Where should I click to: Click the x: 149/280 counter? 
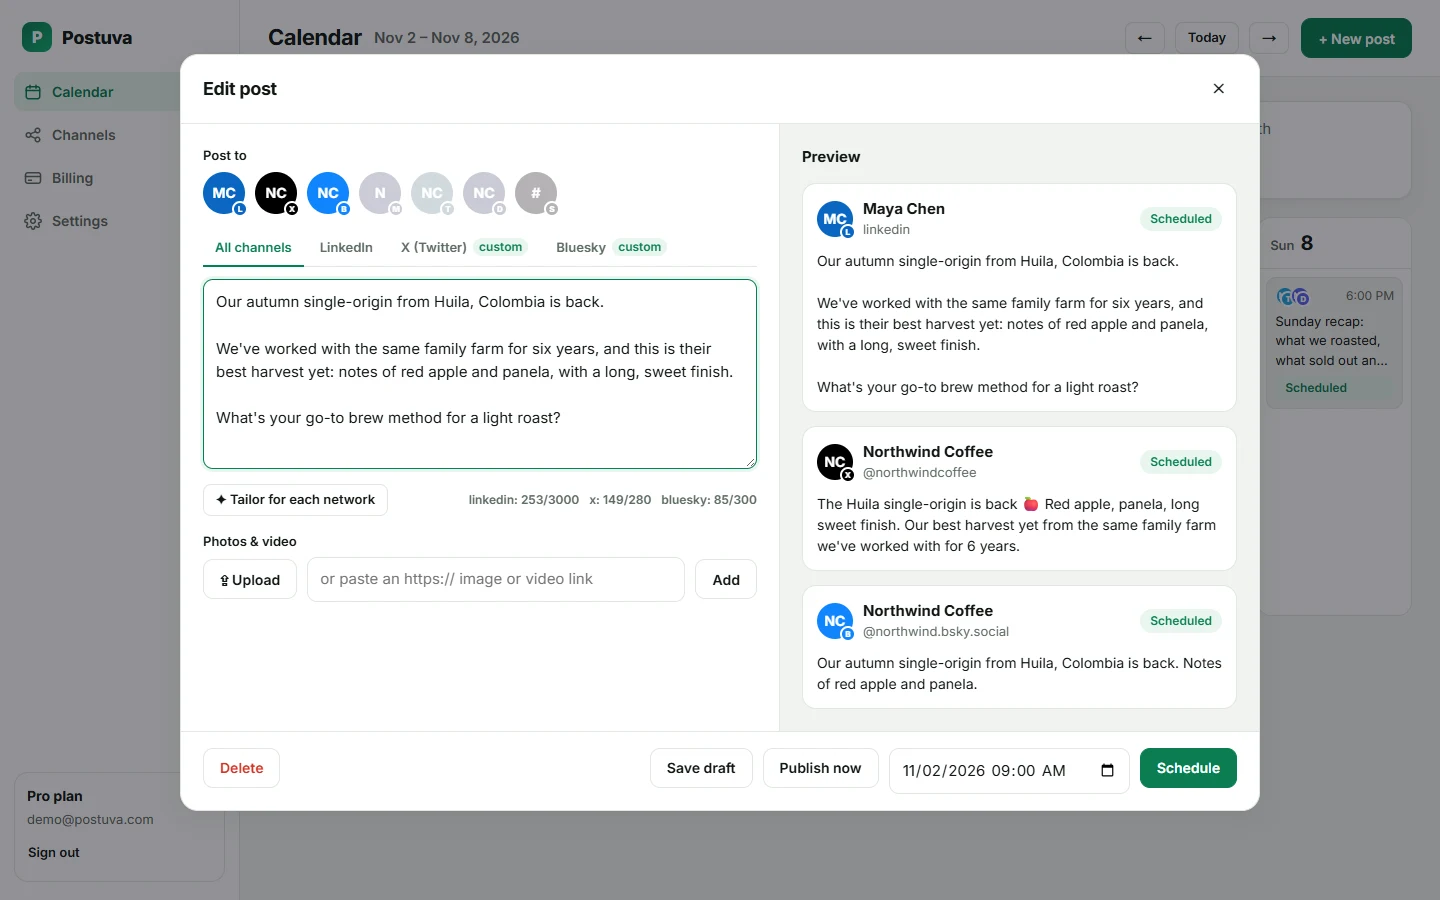click(620, 500)
